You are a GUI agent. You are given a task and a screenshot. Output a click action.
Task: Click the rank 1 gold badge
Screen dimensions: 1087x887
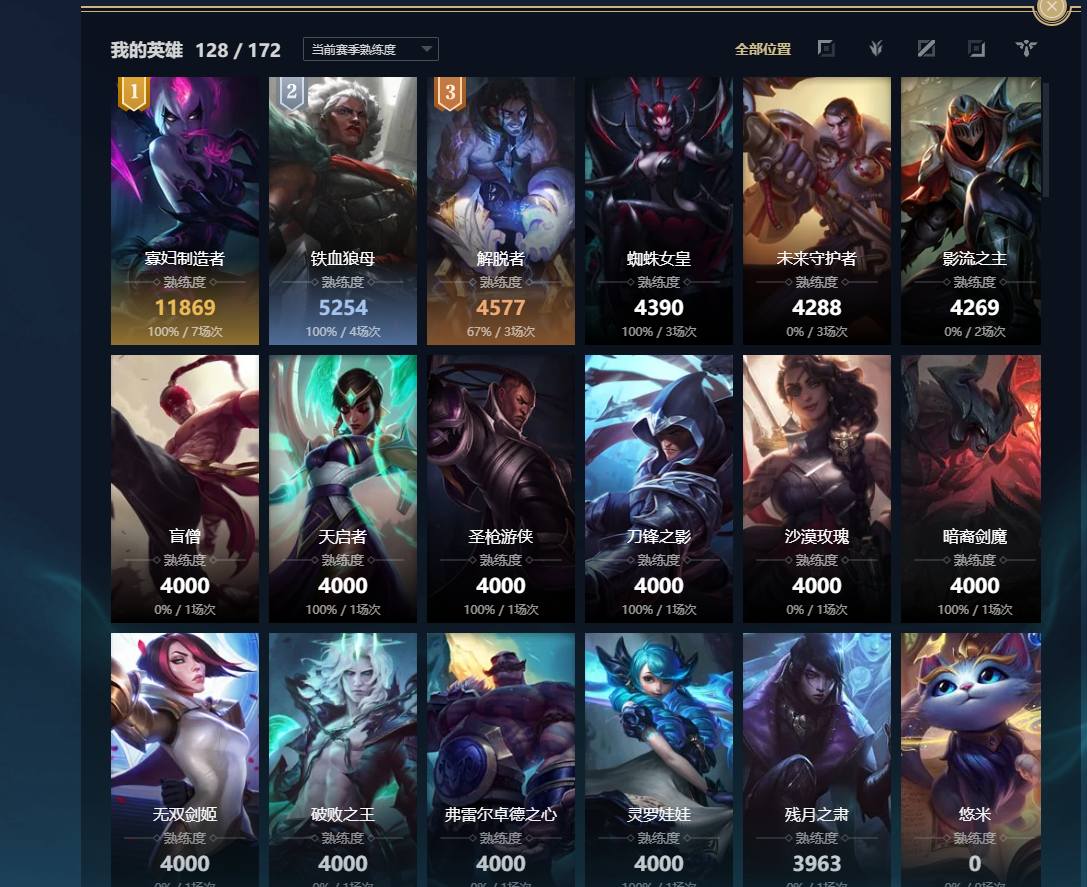134,93
